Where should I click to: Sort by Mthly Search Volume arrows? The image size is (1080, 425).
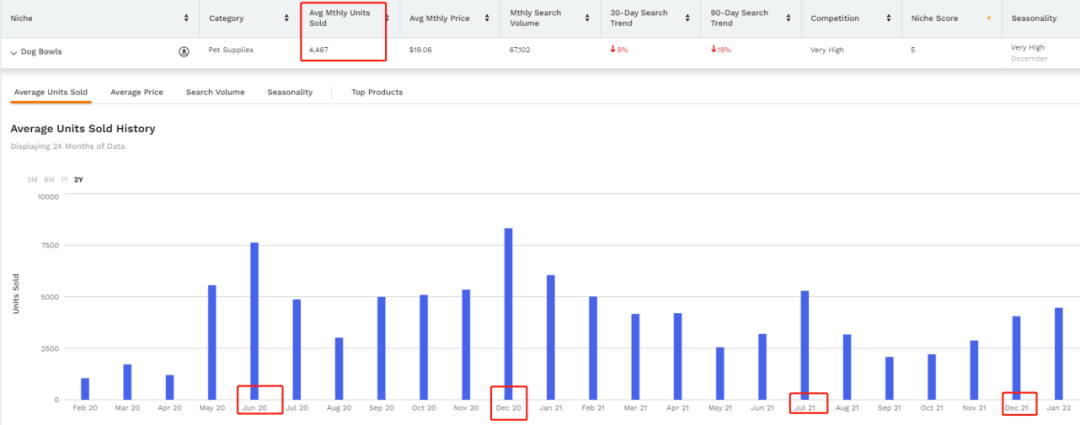point(587,19)
